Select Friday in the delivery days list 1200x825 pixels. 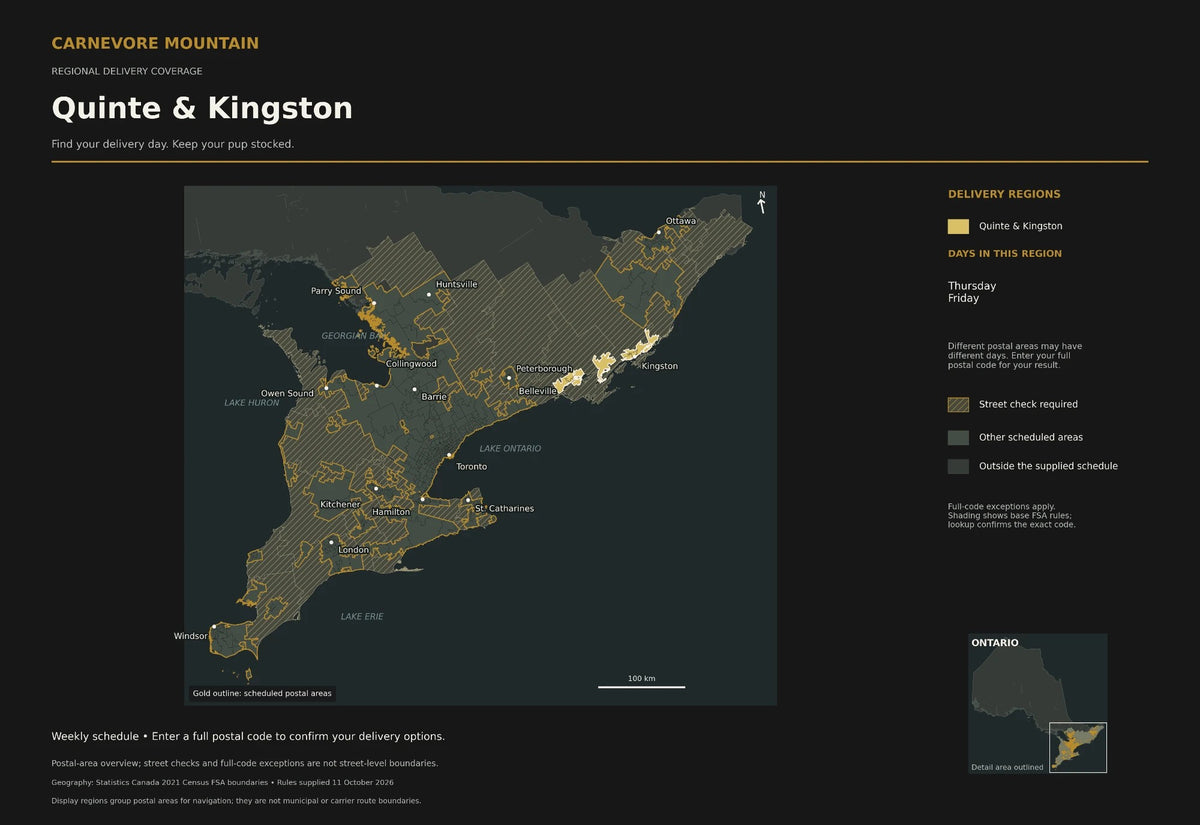point(964,298)
